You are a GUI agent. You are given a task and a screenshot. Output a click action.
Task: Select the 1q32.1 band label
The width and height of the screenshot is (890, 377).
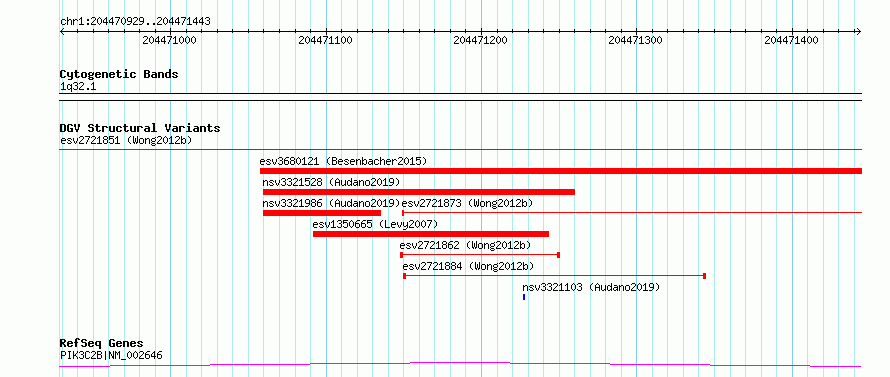77,87
